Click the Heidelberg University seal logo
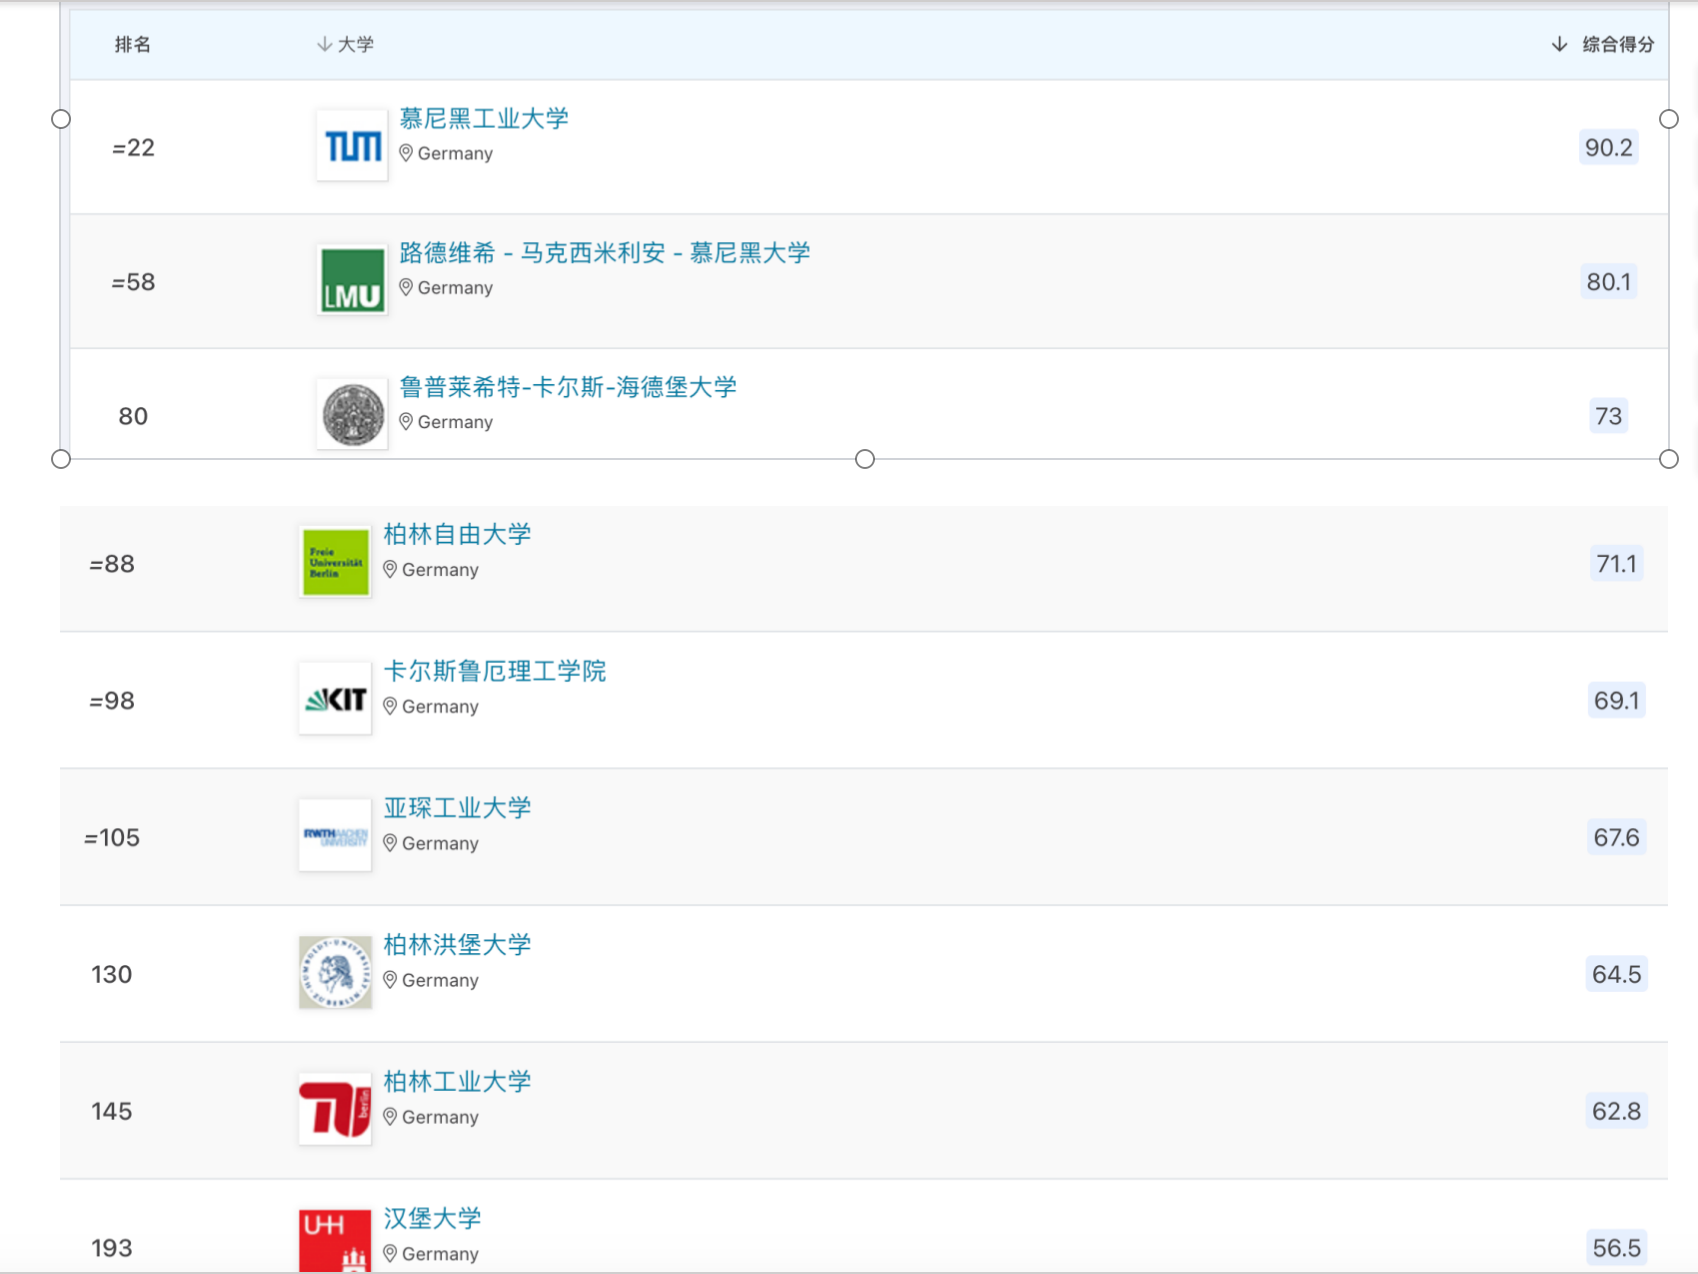 tap(352, 414)
